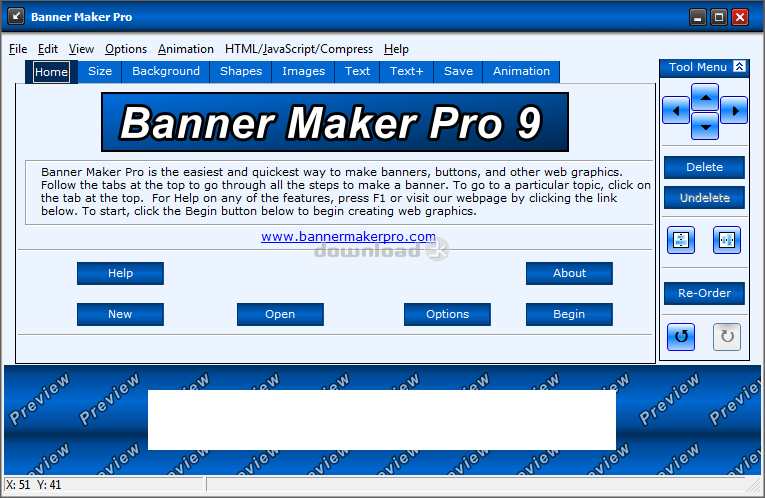
Task: Click the Help button on Home page
Action: (x=121, y=273)
